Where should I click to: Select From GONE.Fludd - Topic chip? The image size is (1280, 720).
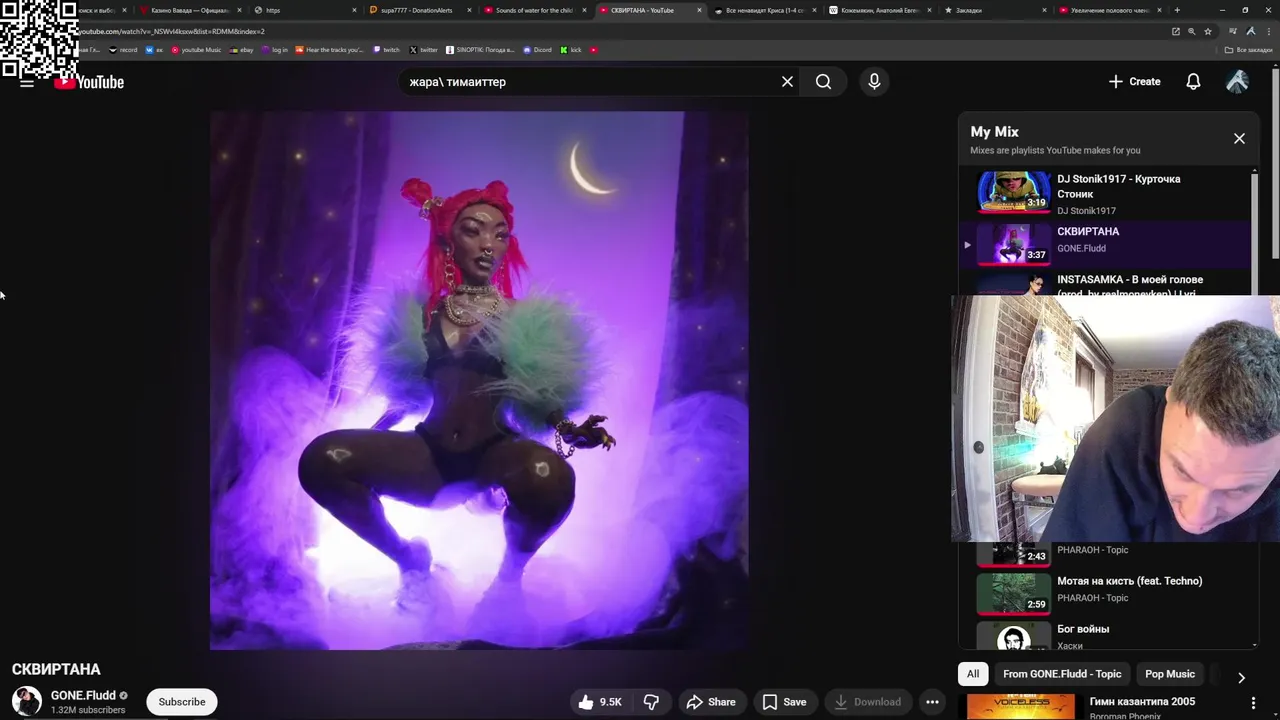coord(1062,674)
